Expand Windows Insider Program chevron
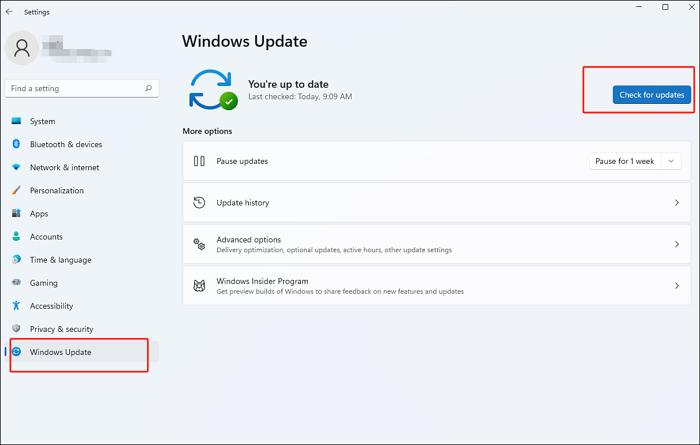The height and width of the screenshot is (445, 700). pyautogui.click(x=677, y=286)
